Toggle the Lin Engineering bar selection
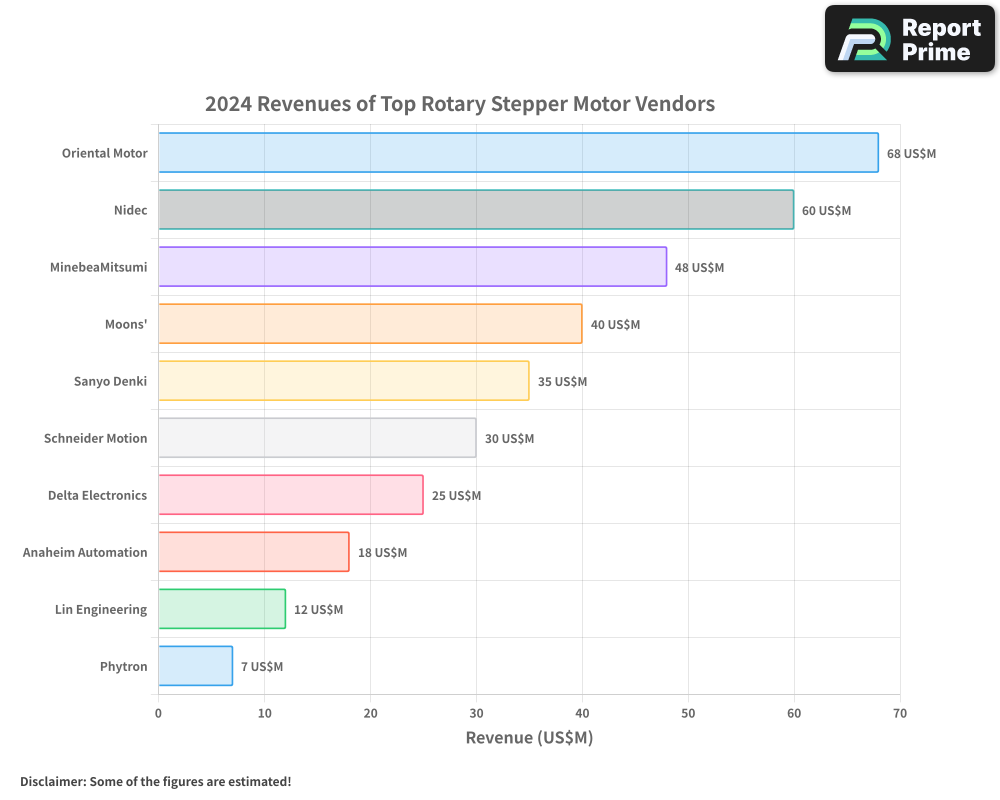Screen dimensions: 1000x800 coord(220,609)
